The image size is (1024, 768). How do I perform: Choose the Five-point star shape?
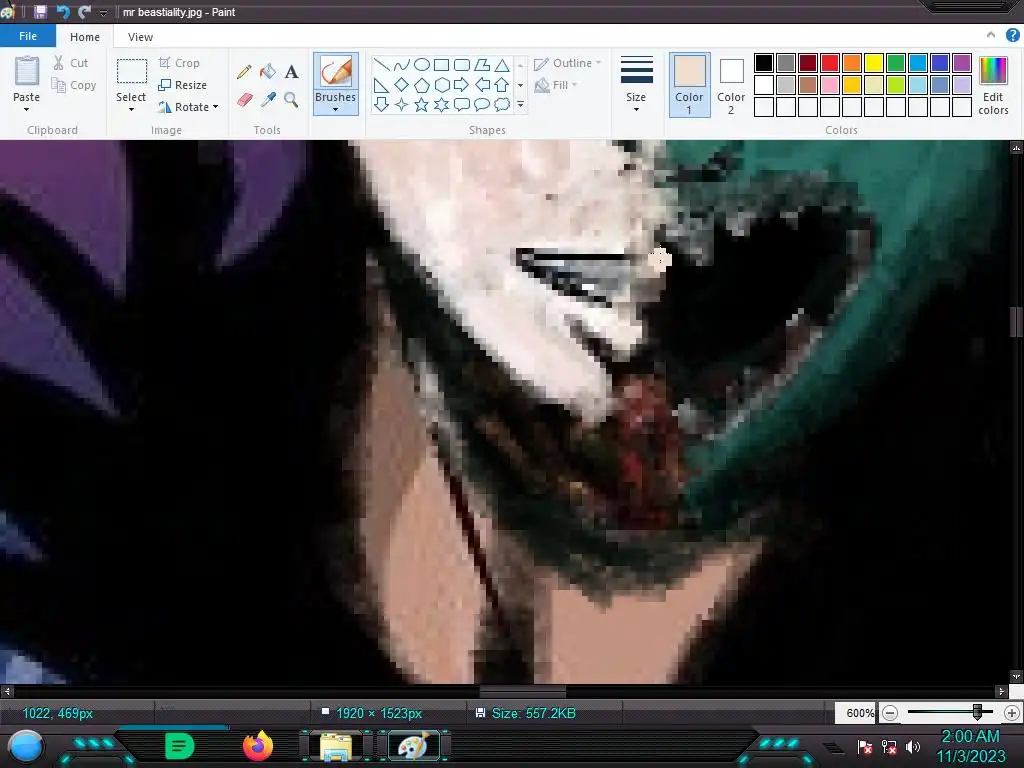[422, 104]
